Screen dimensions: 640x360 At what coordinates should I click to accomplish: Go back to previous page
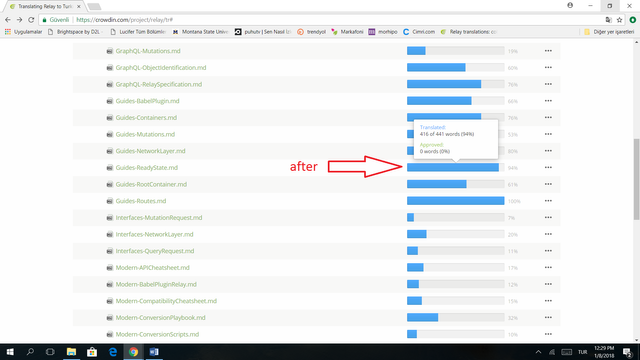coord(8,20)
